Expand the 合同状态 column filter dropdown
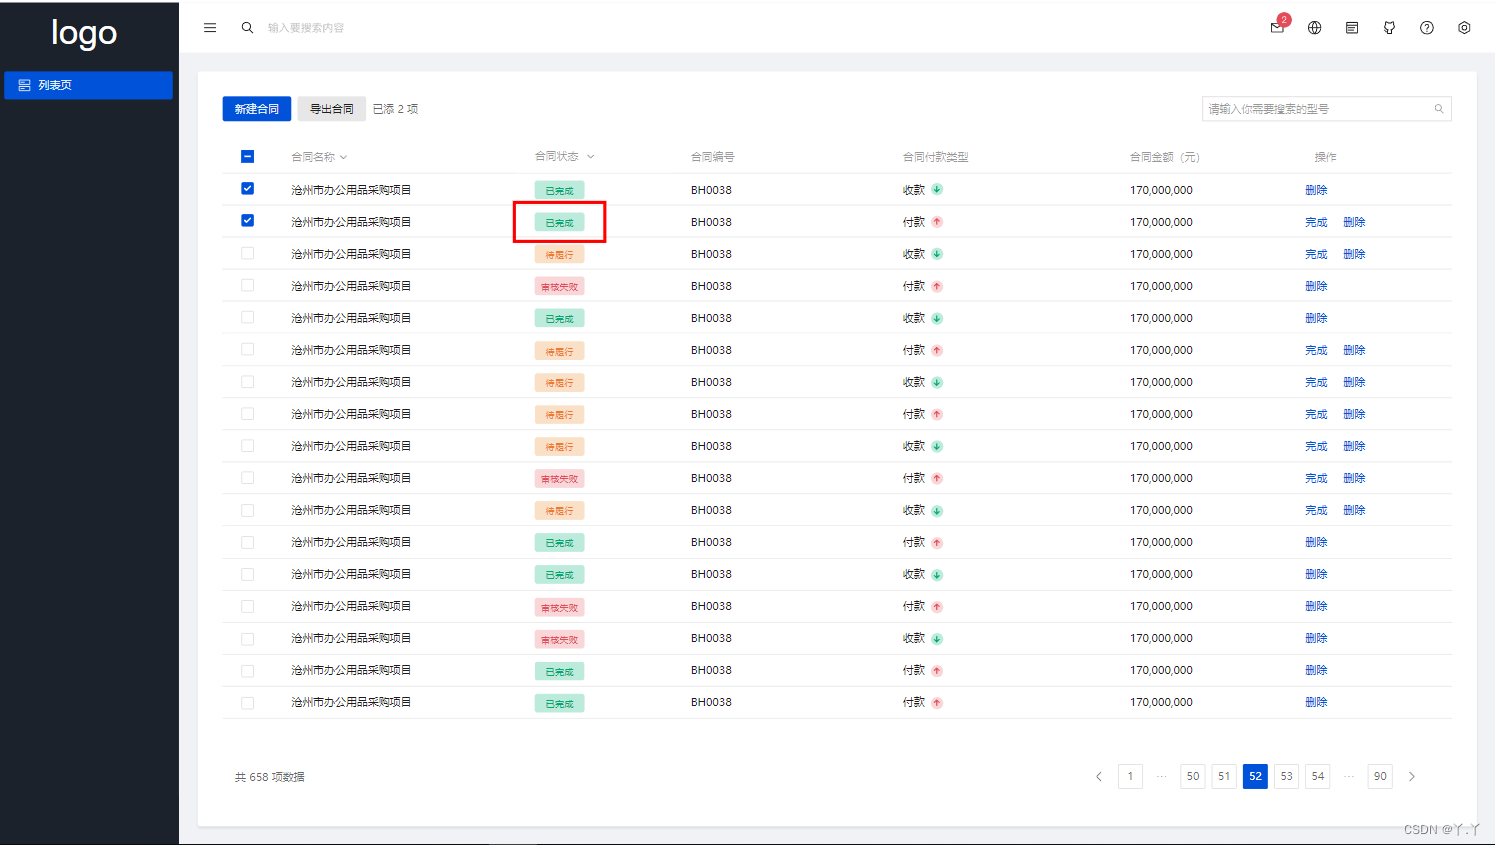This screenshot has width=1495, height=845. coord(590,156)
